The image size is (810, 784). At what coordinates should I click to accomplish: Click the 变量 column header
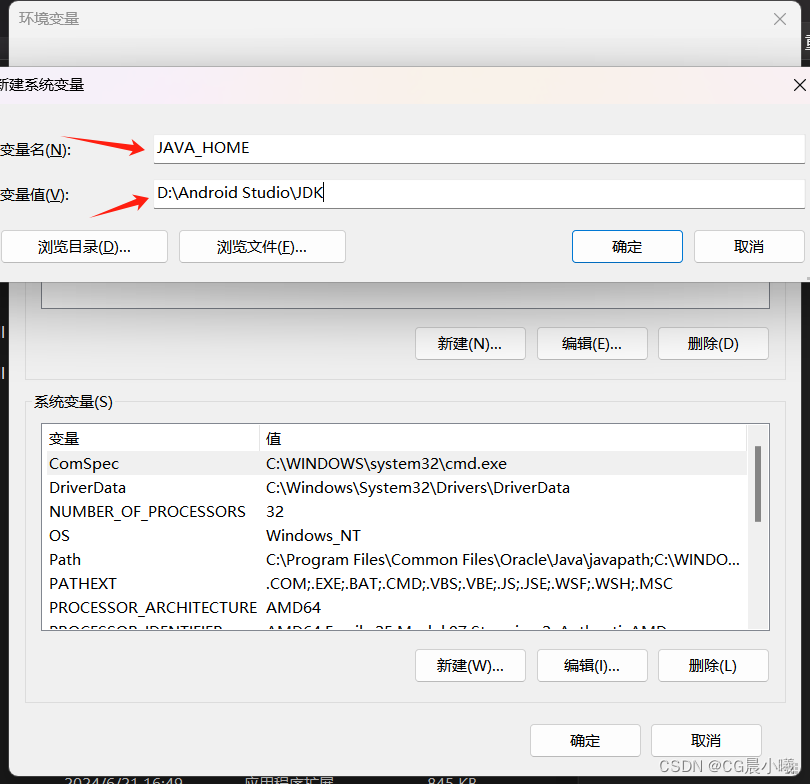tap(151, 438)
